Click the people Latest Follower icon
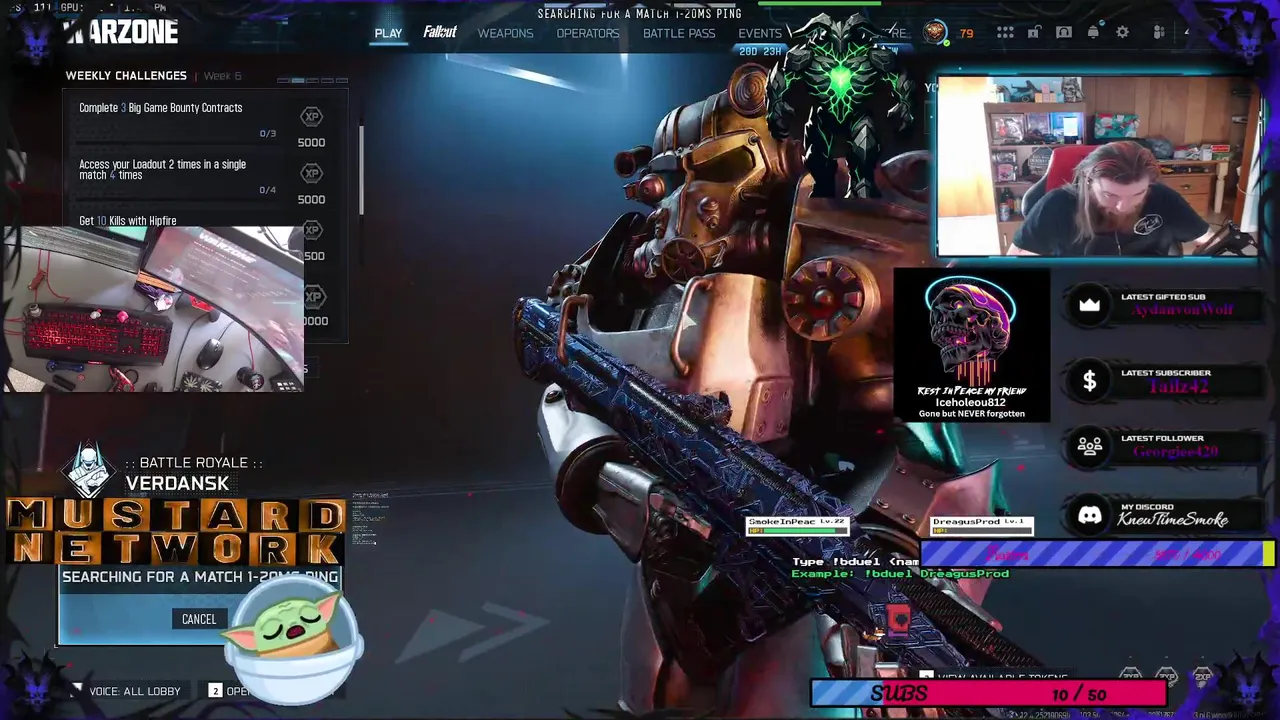The height and width of the screenshot is (720, 1280). point(1089,447)
